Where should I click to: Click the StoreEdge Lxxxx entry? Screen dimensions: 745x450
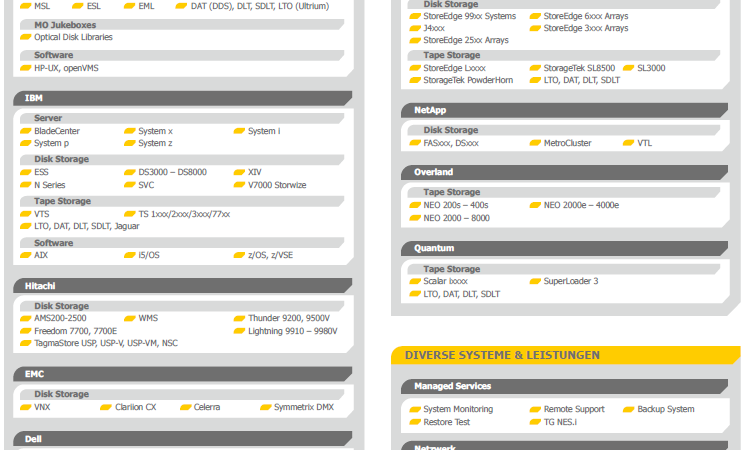click(x=454, y=68)
